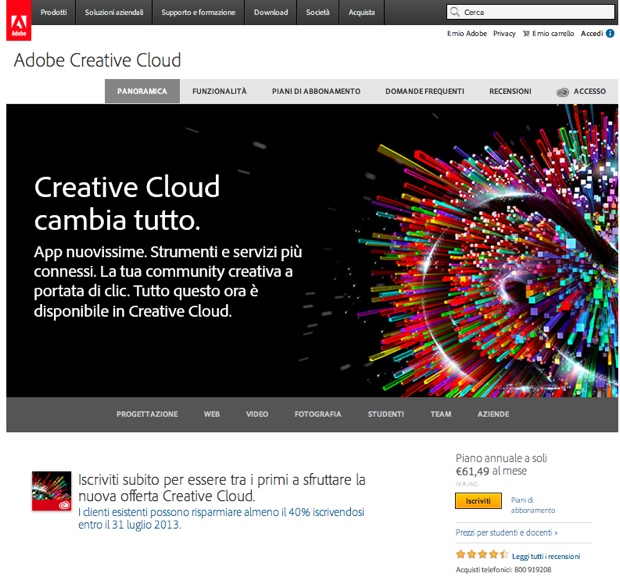Open the Prodotti menu

pos(53,12)
